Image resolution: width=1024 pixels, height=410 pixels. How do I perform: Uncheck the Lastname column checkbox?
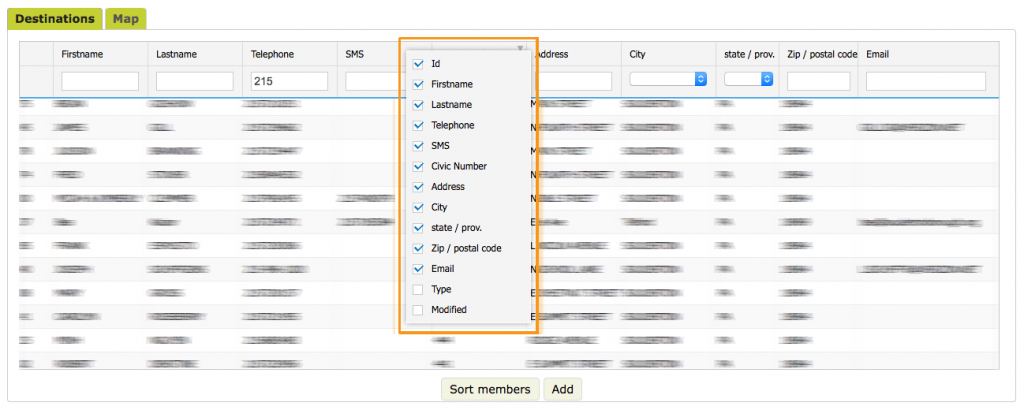[x=418, y=105]
